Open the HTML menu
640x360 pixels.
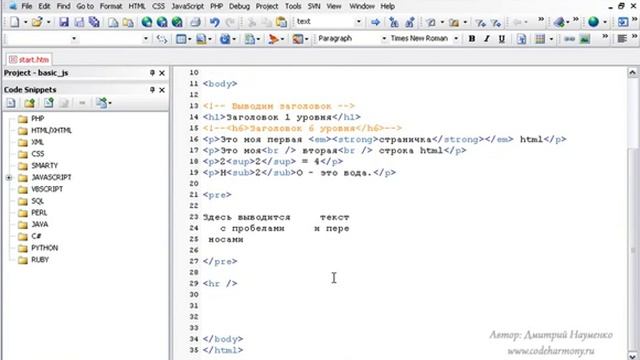click(137, 7)
